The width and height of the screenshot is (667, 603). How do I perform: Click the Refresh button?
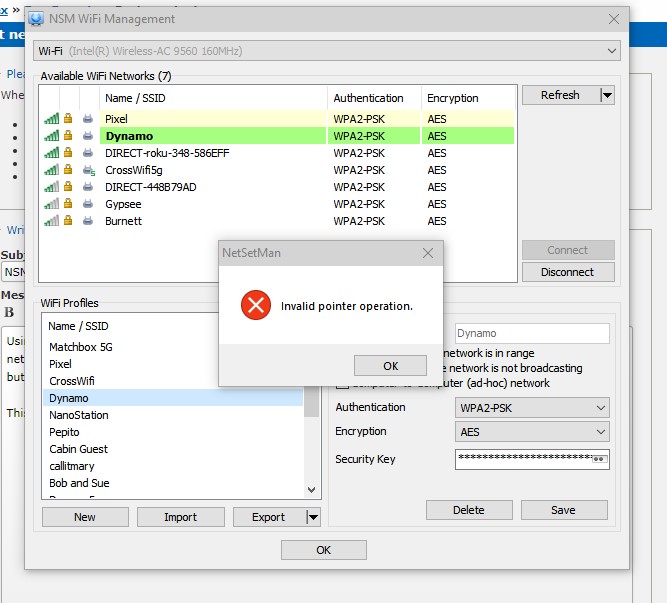[560, 95]
